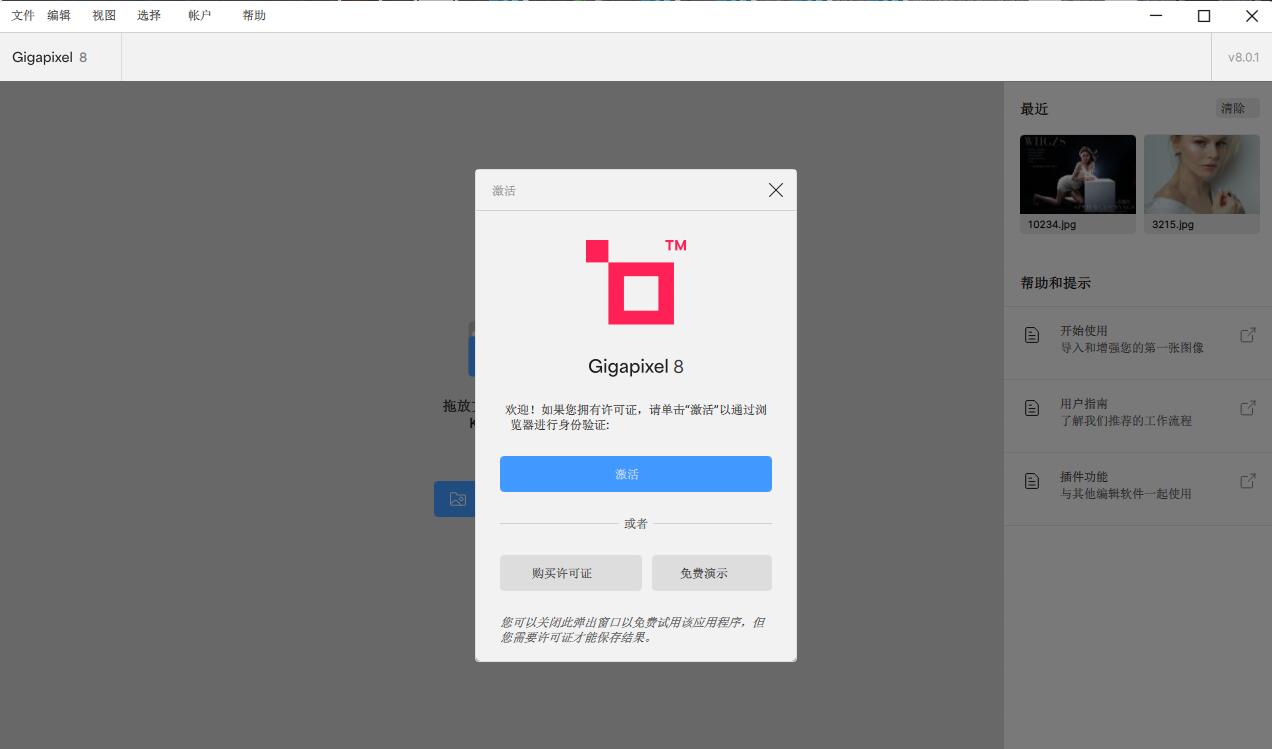1272x749 pixels.
Task: Click document icon next to 插件功能
Action: [1032, 481]
